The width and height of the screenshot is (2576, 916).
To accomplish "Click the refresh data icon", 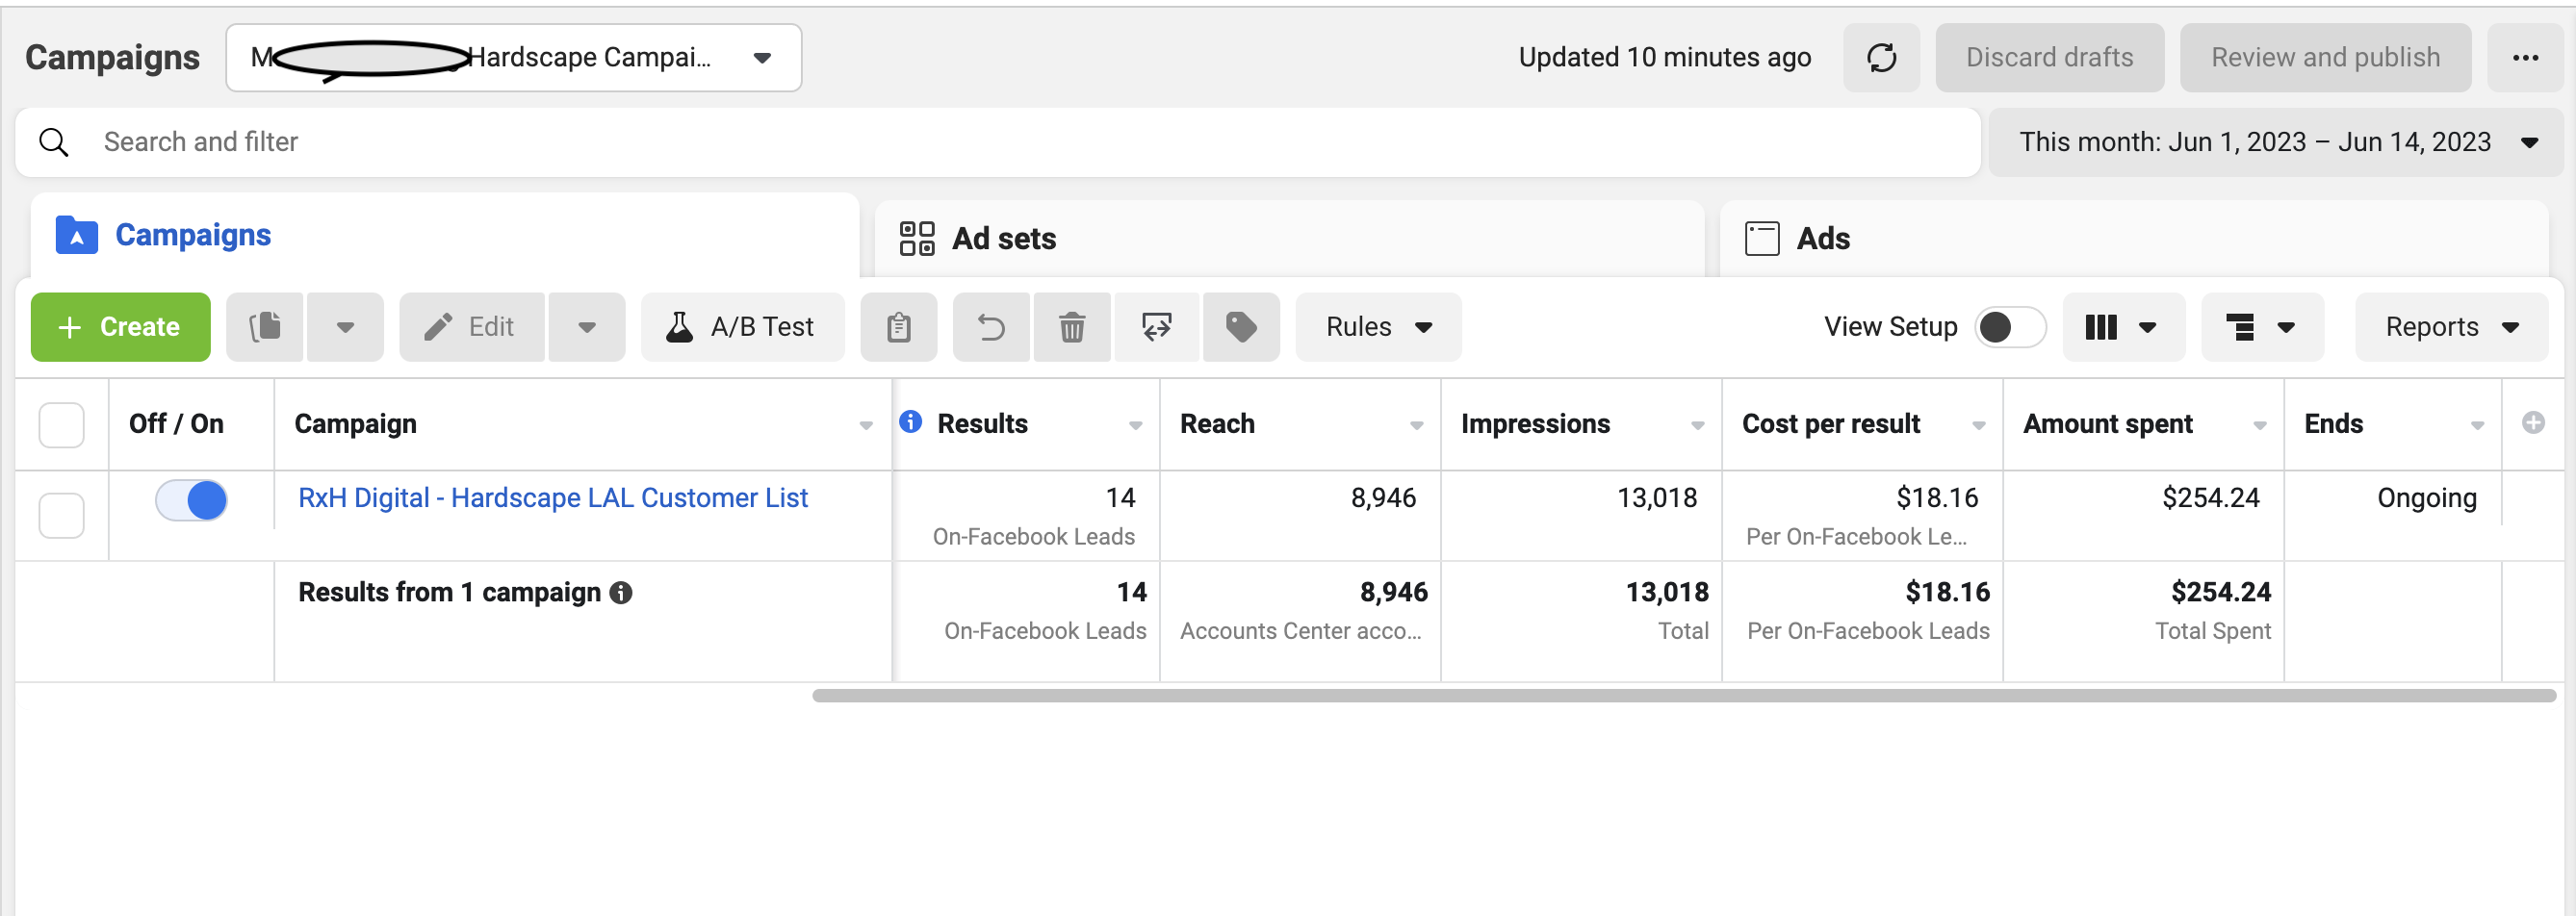I will 1880,58.
